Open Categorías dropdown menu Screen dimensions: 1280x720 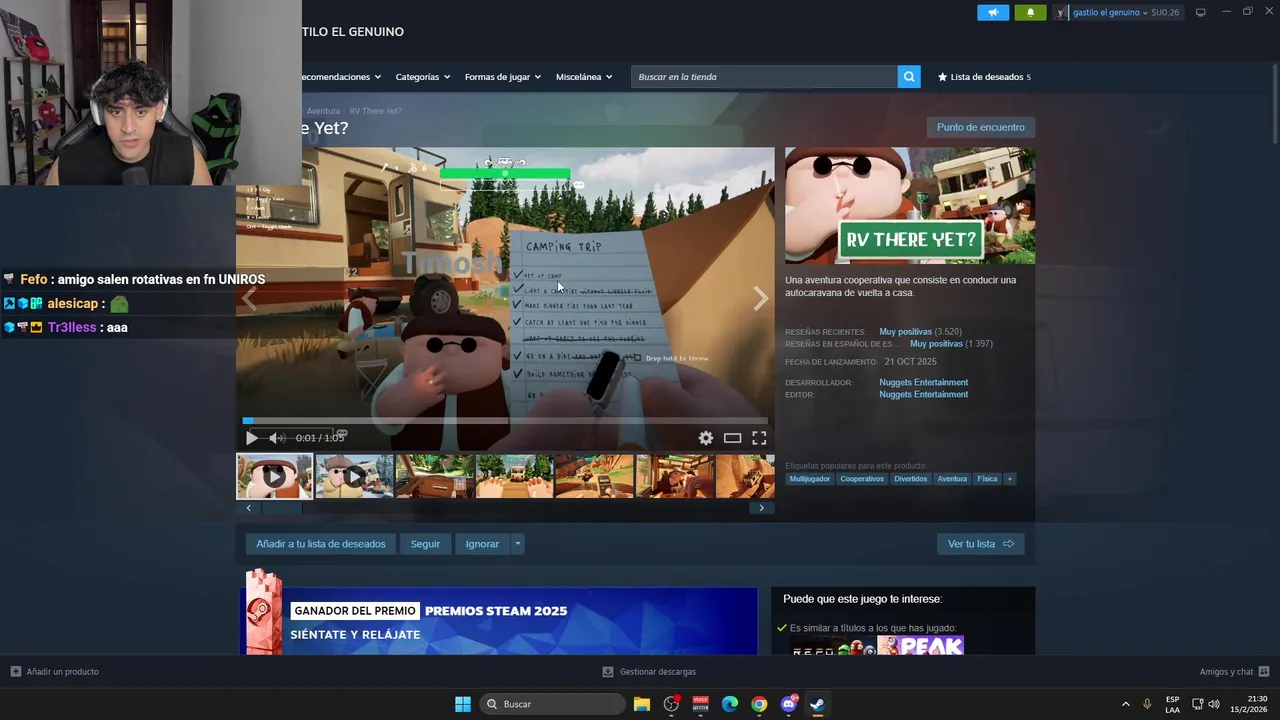click(422, 77)
